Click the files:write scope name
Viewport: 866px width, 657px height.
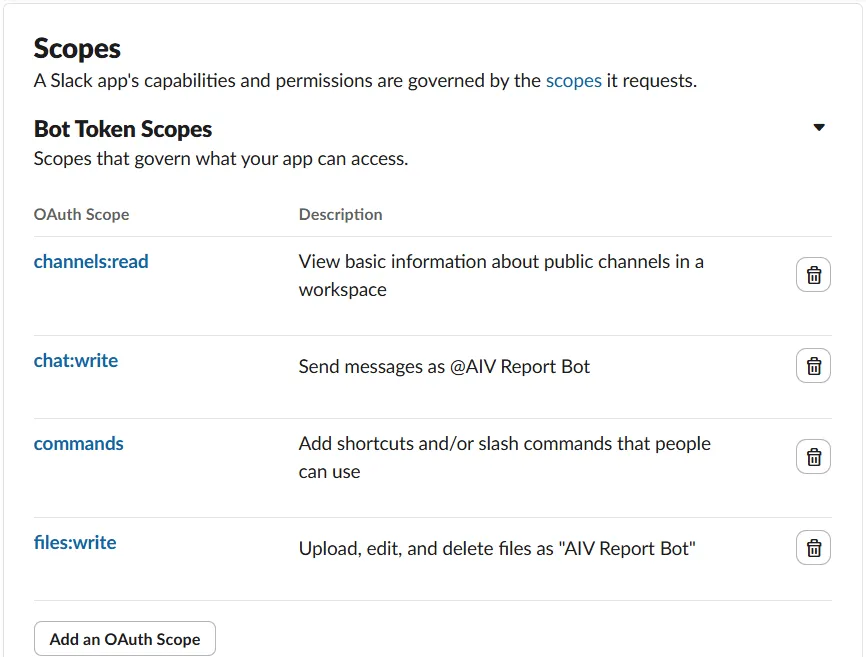click(75, 541)
